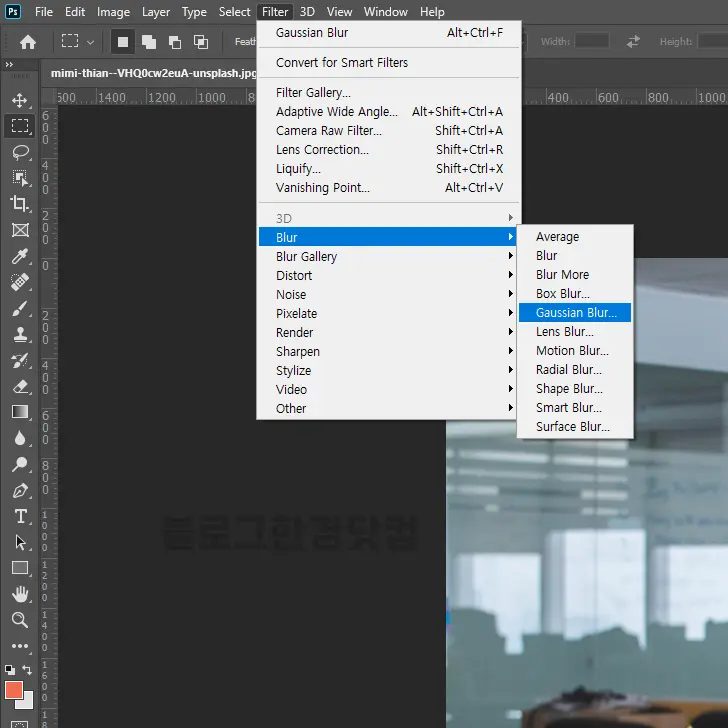
Task: Open the Image menu
Action: click(x=113, y=12)
